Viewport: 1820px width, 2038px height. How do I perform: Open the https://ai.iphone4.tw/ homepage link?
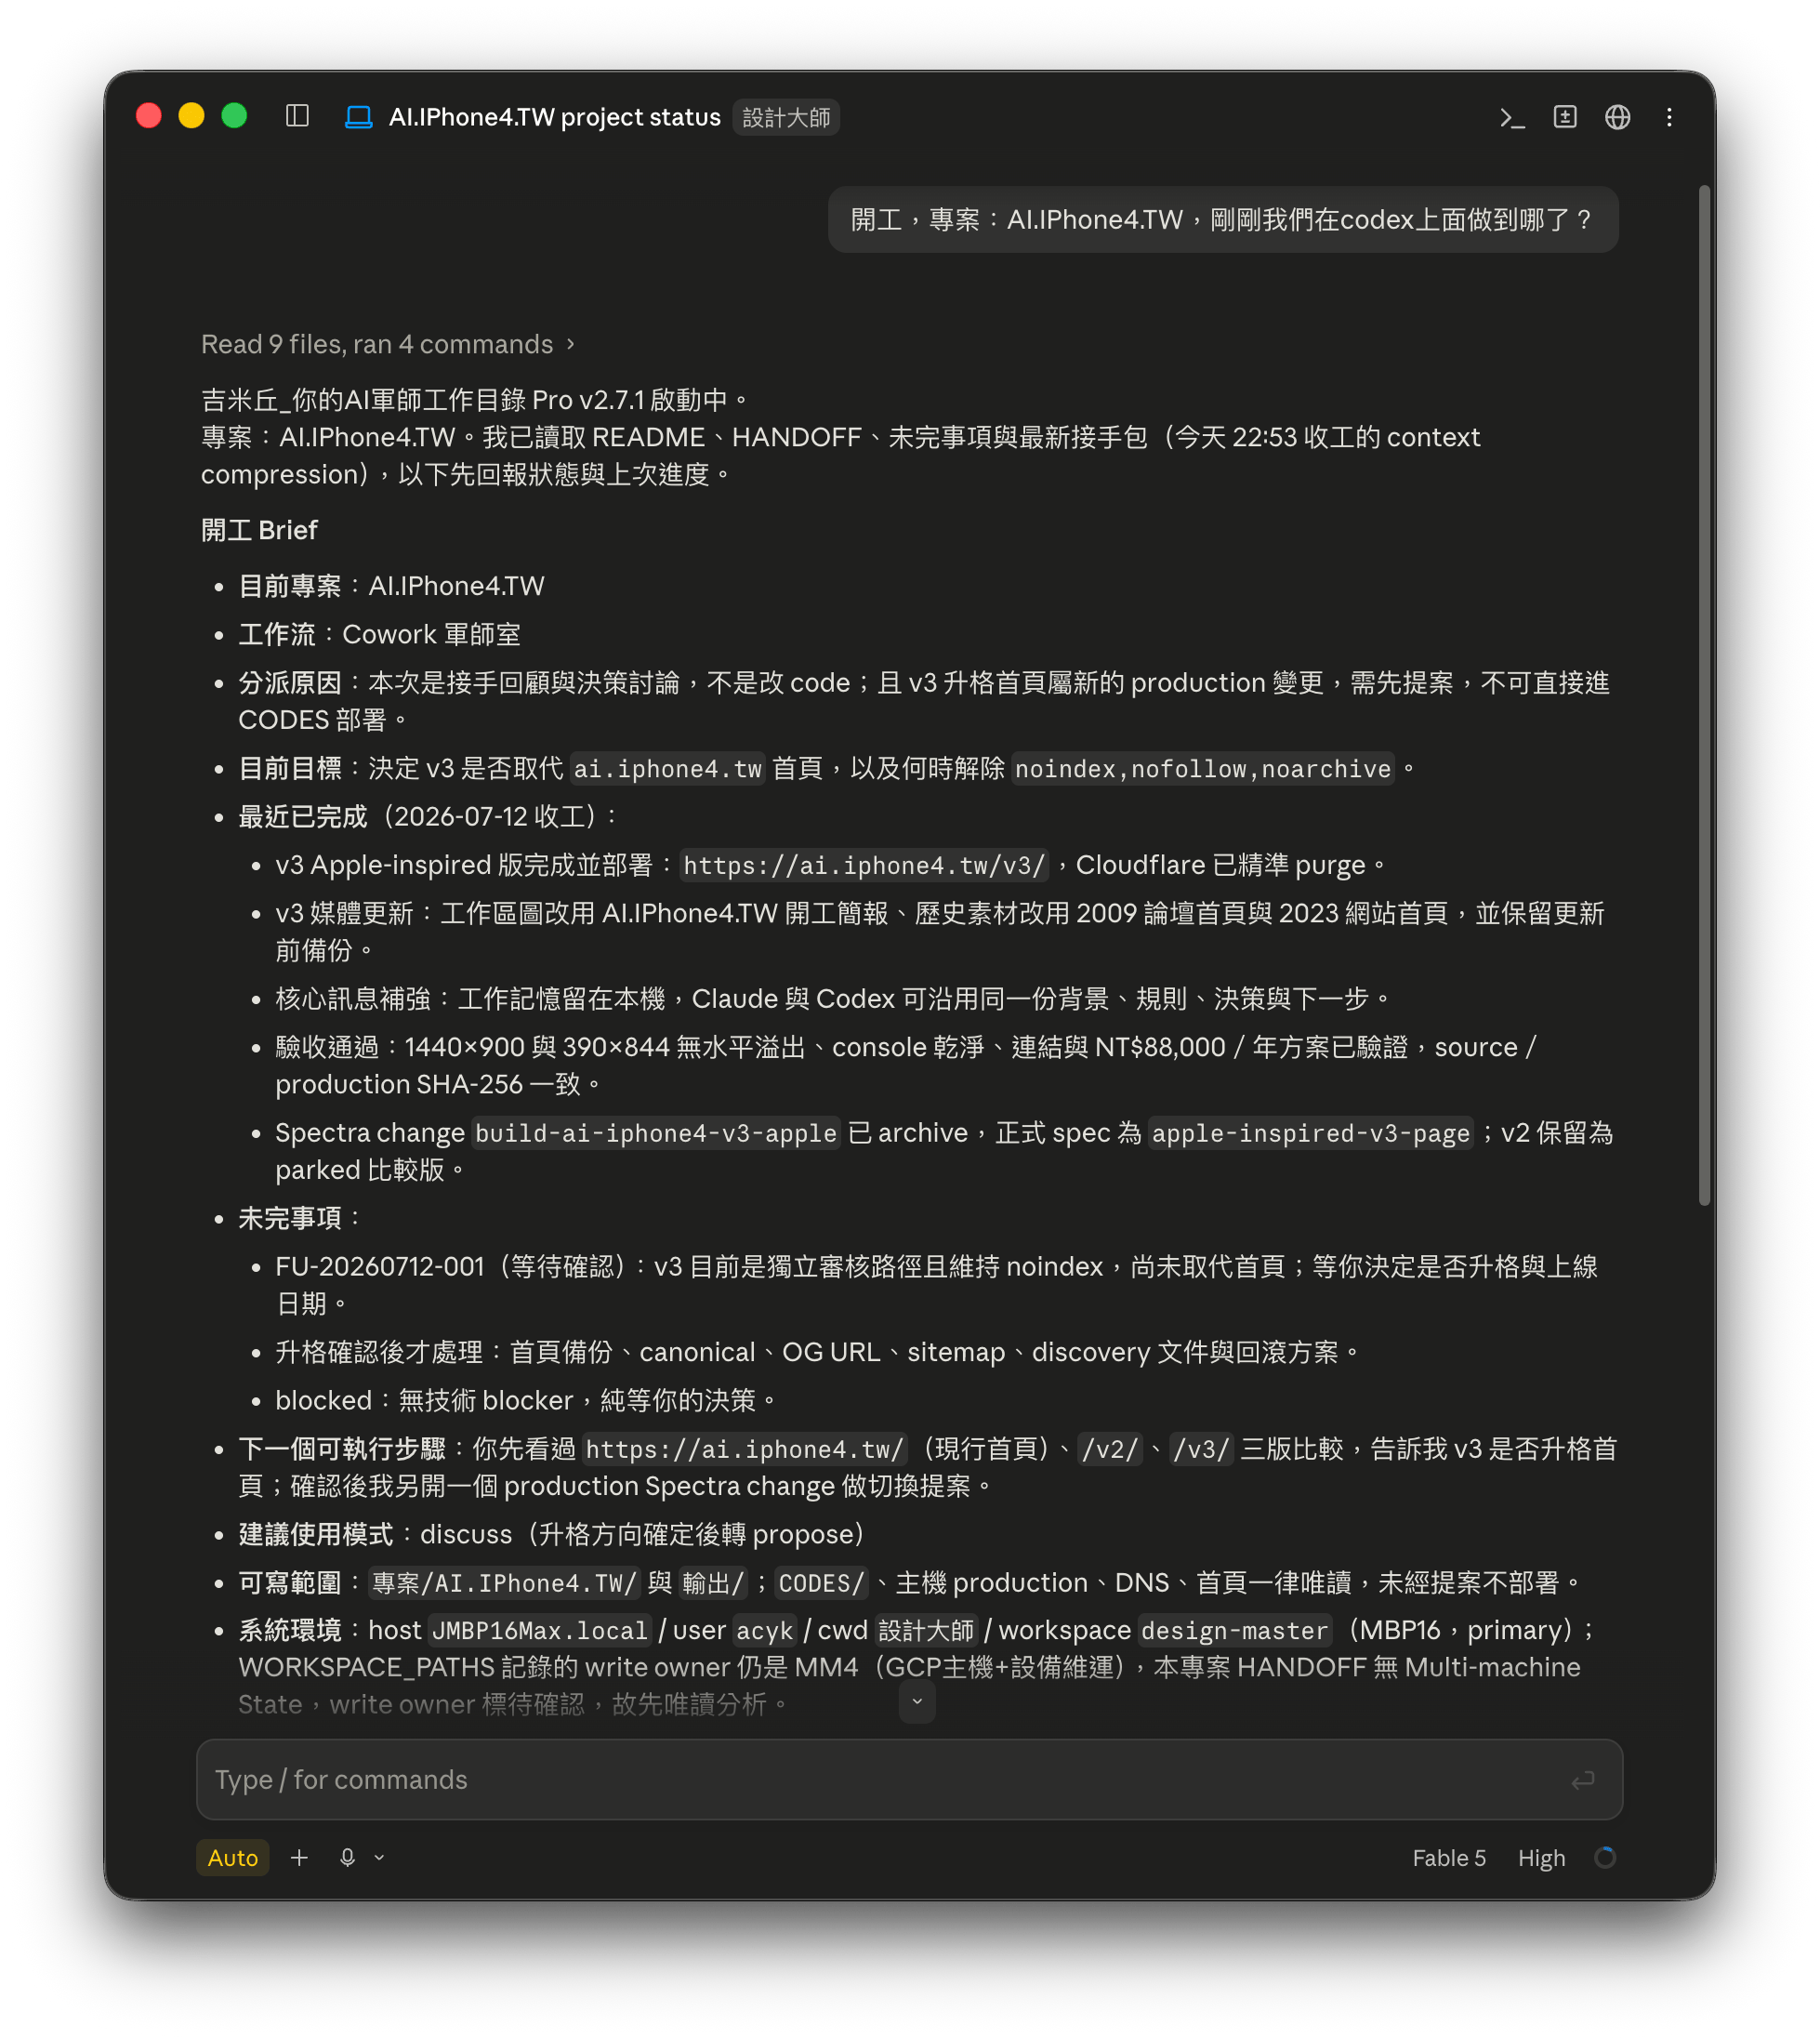click(x=745, y=1449)
